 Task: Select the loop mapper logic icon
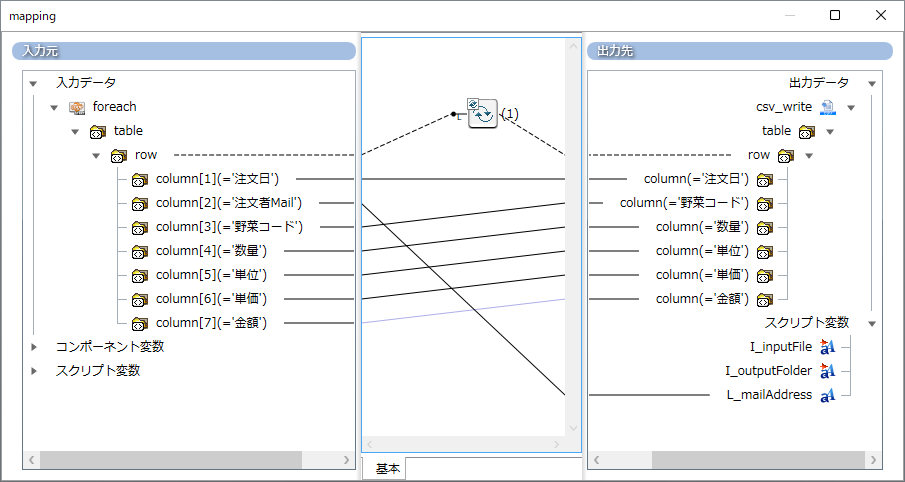pyautogui.click(x=483, y=113)
